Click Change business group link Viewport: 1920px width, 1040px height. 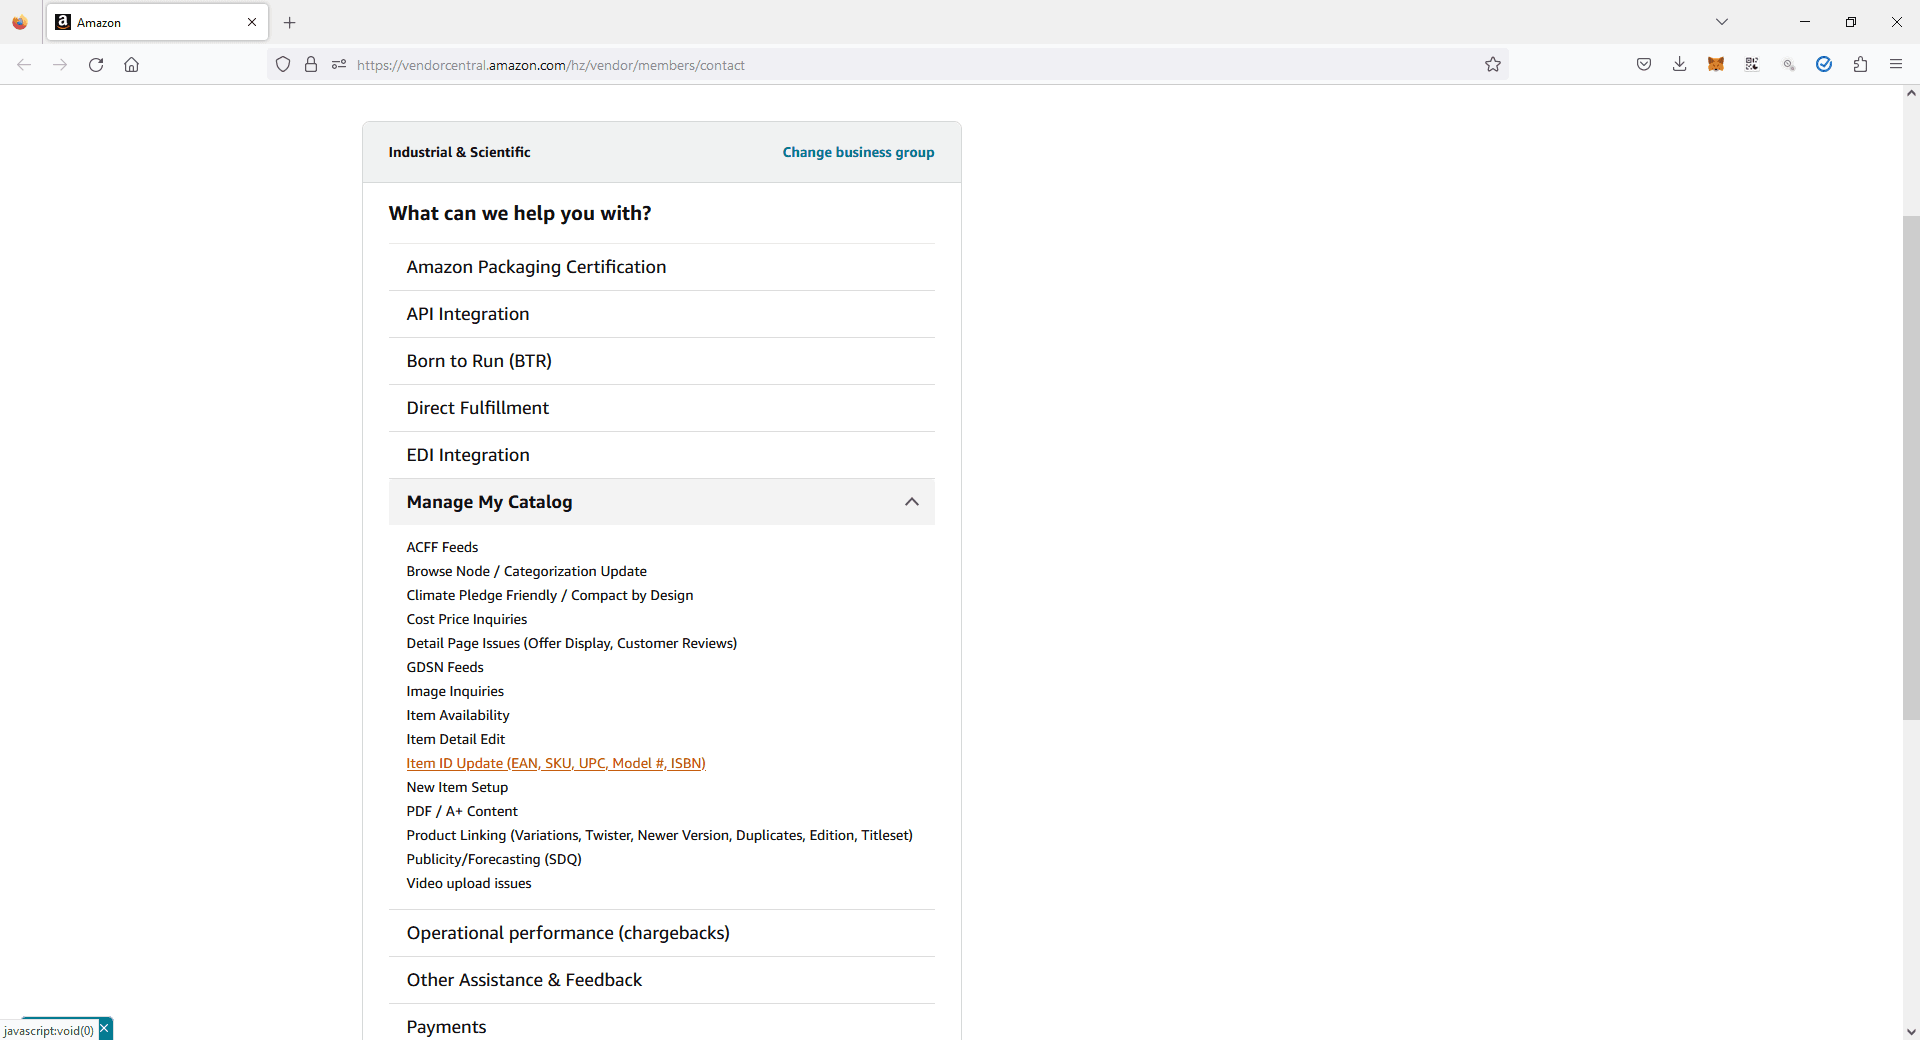click(858, 152)
